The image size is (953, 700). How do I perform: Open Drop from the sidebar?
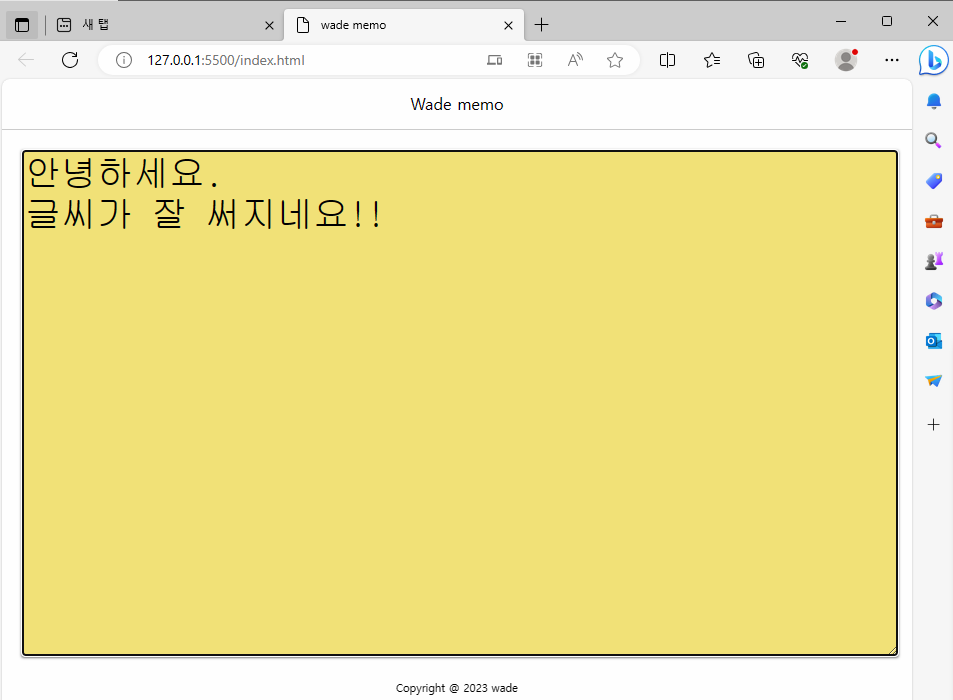click(933, 380)
